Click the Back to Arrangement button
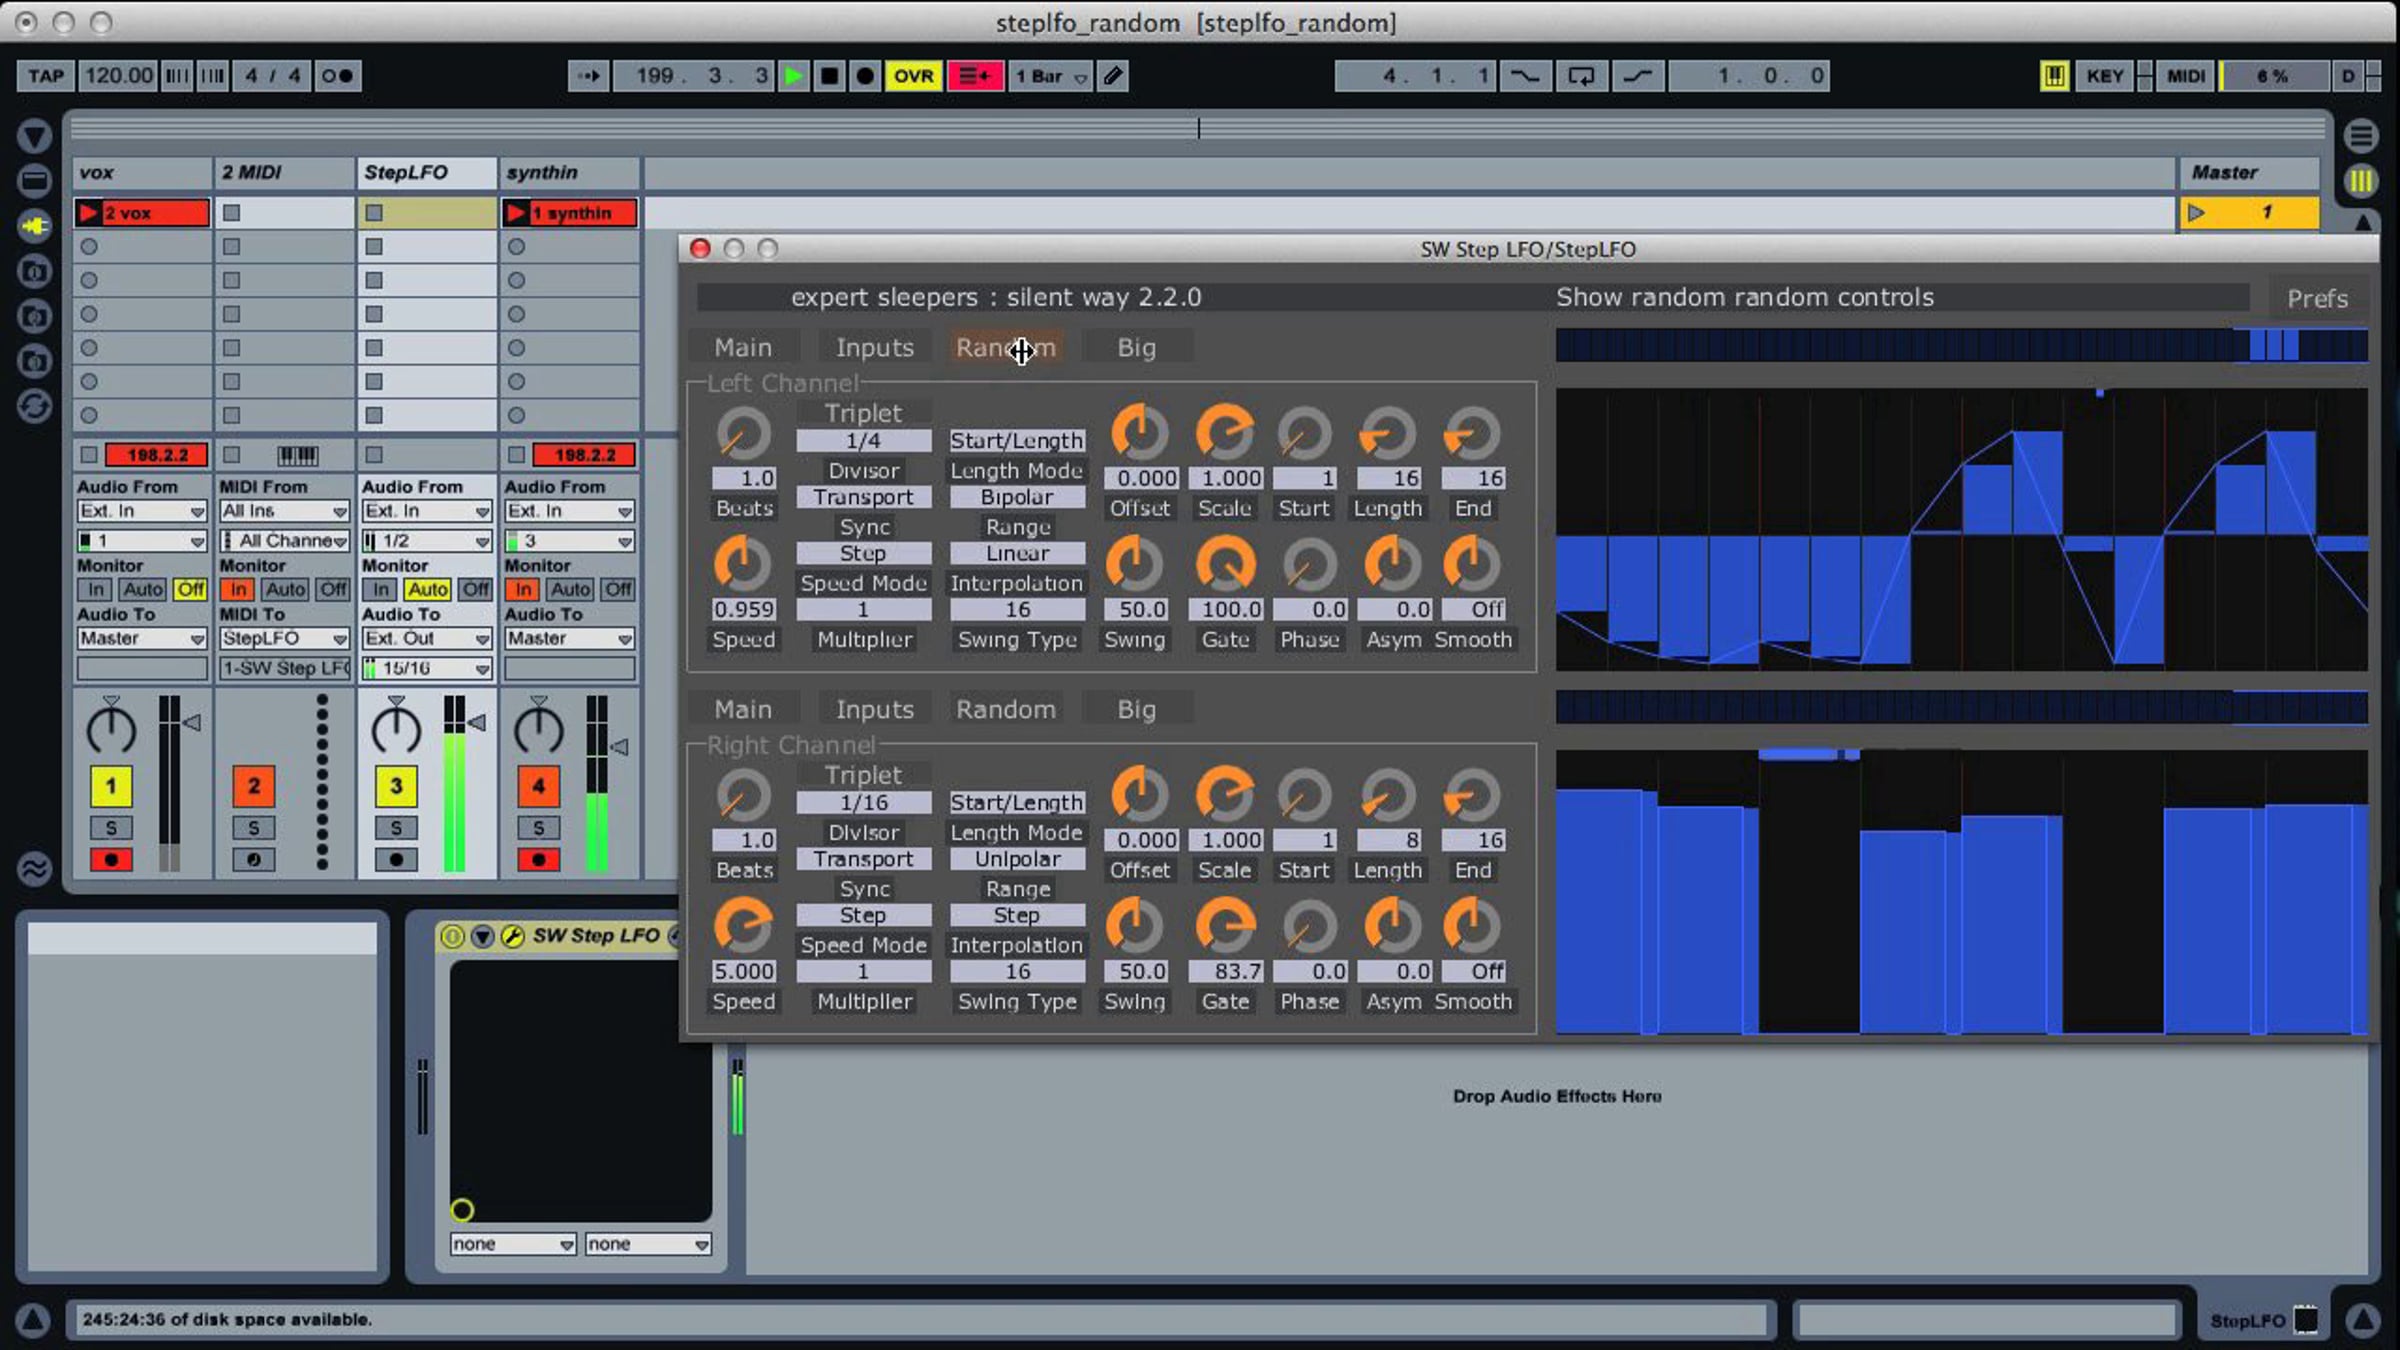This screenshot has width=2400, height=1350. [x=975, y=76]
